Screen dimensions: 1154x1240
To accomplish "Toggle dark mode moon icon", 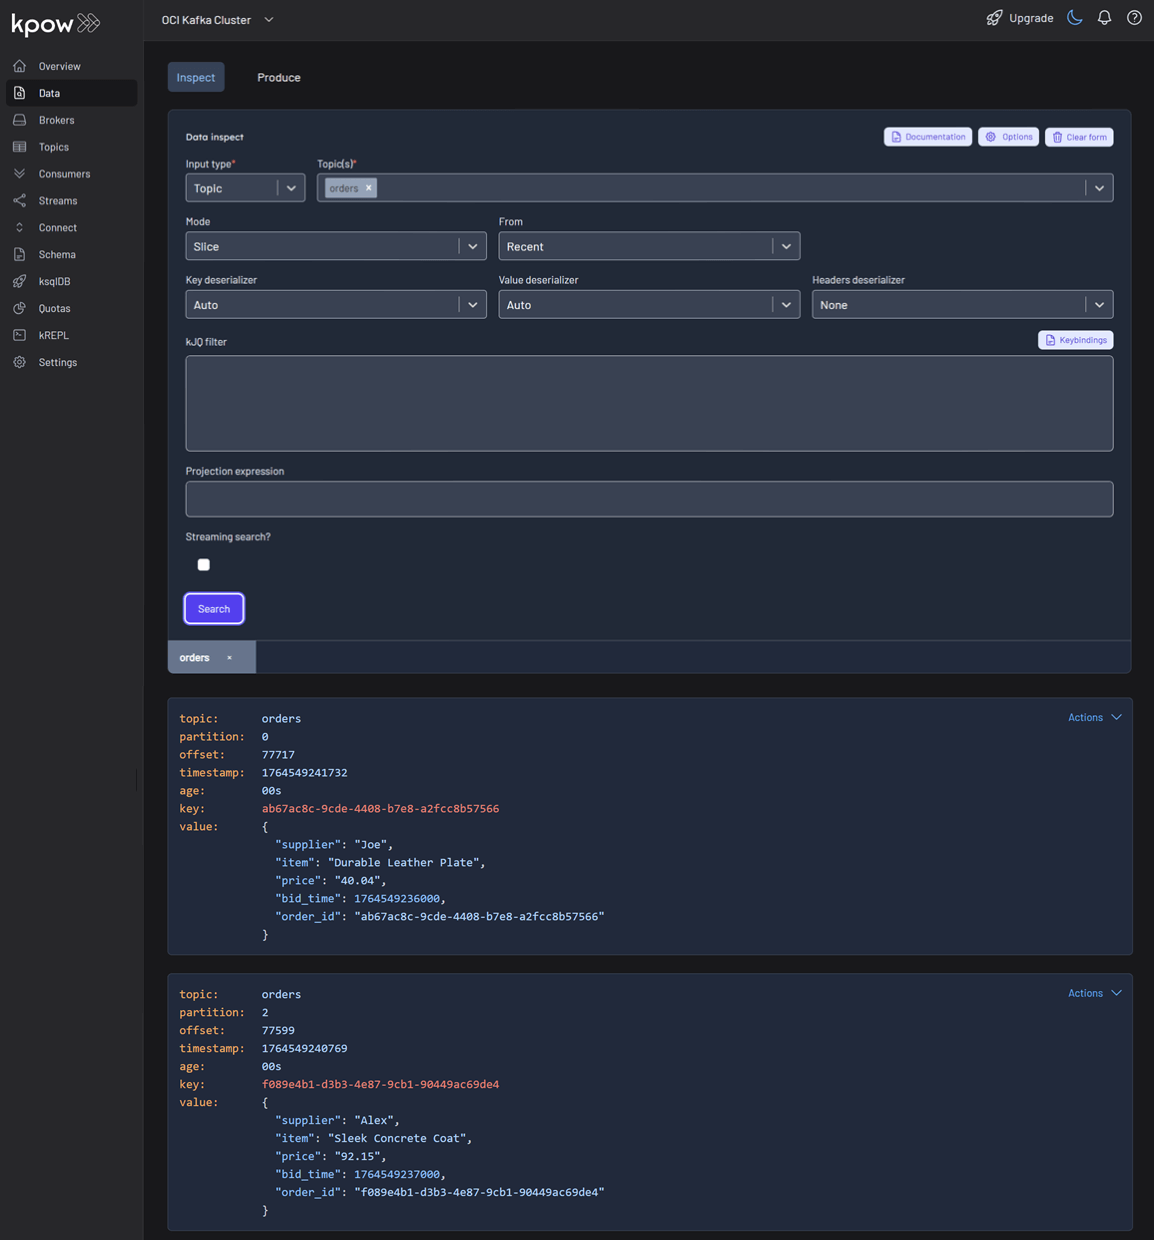I will (1075, 18).
